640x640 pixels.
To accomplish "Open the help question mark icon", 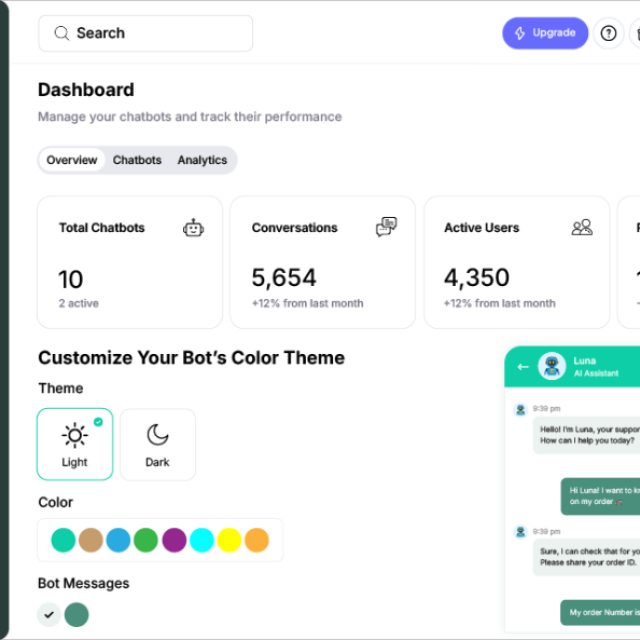I will point(608,33).
